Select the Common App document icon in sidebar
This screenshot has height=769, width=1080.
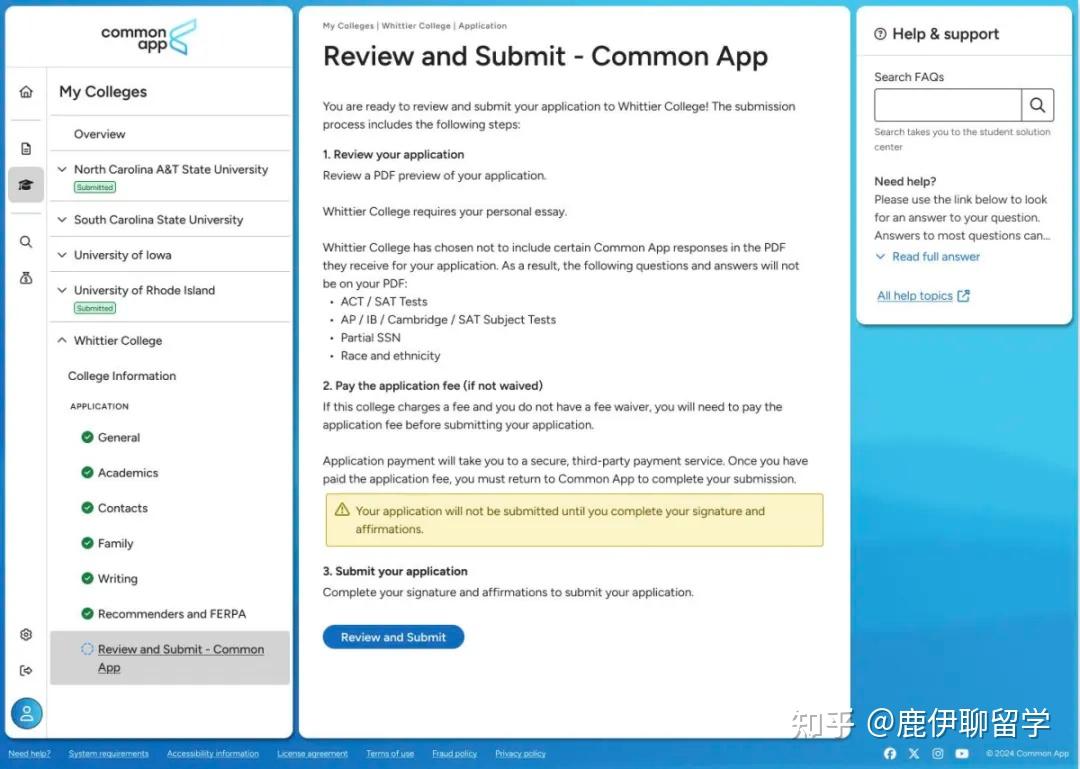point(26,148)
